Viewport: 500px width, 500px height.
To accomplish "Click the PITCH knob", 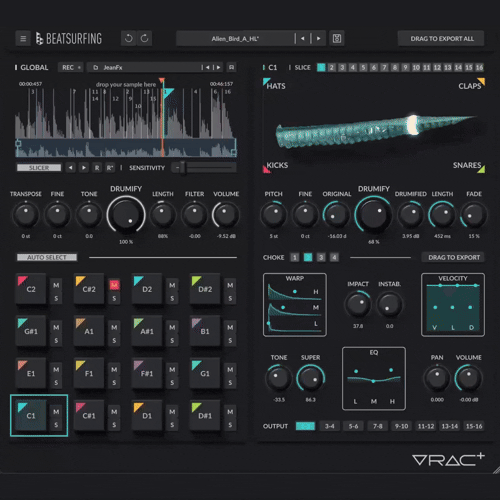I will click(x=273, y=215).
